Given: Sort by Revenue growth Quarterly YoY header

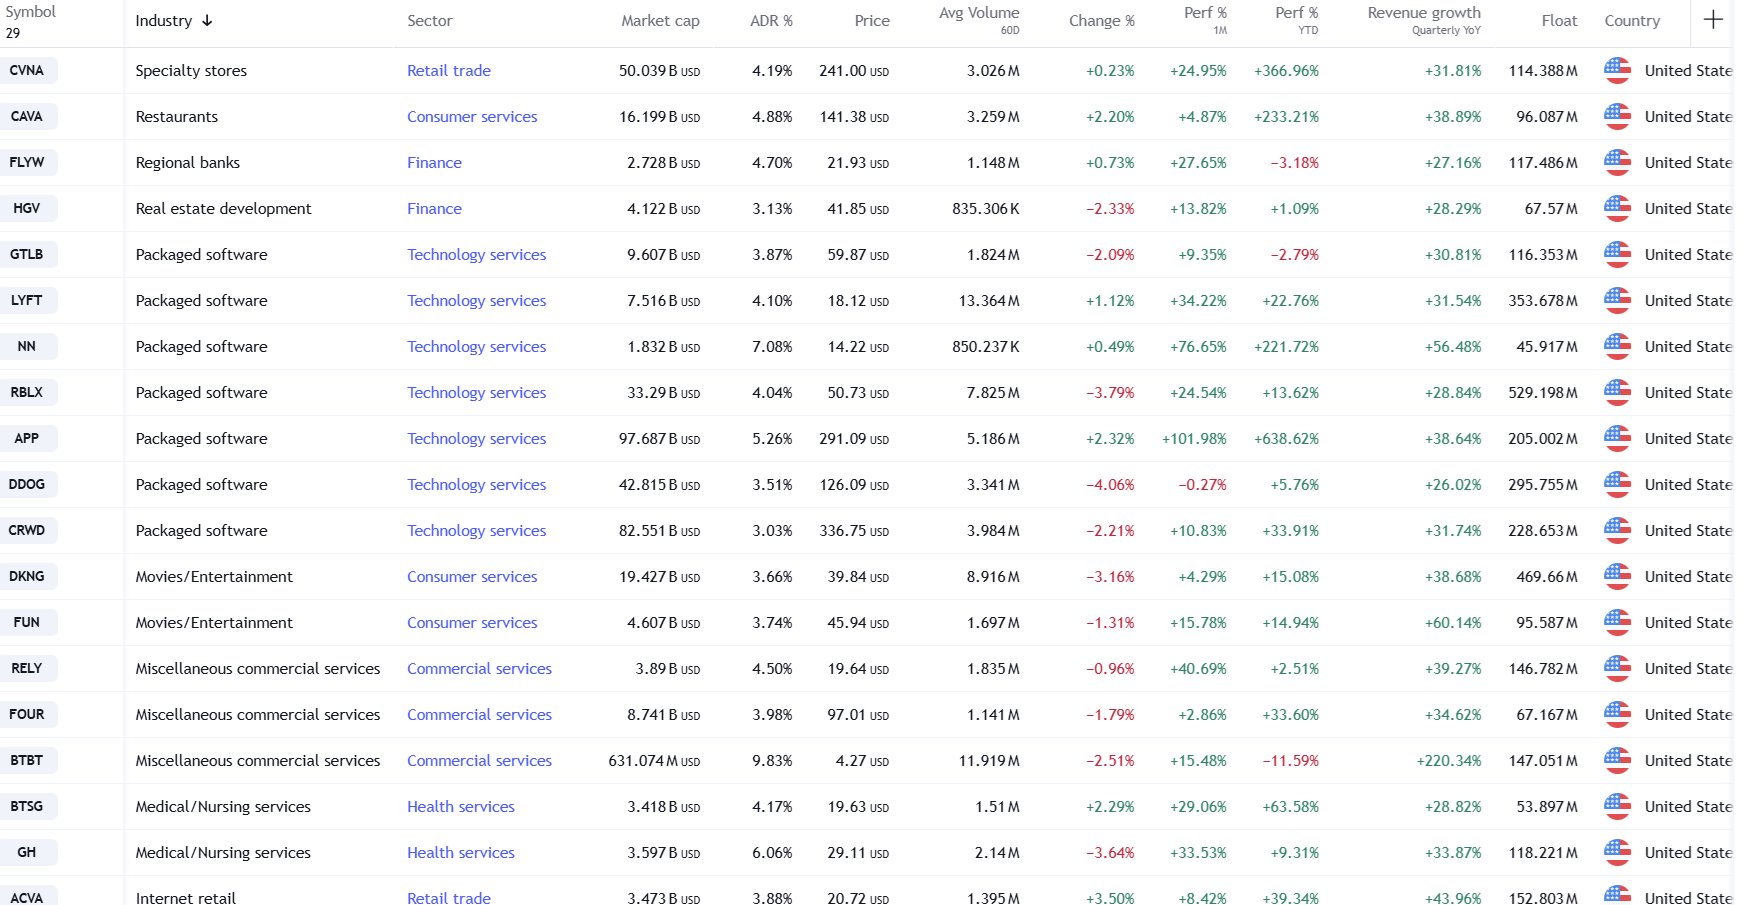Looking at the screenshot, I should coord(1424,20).
